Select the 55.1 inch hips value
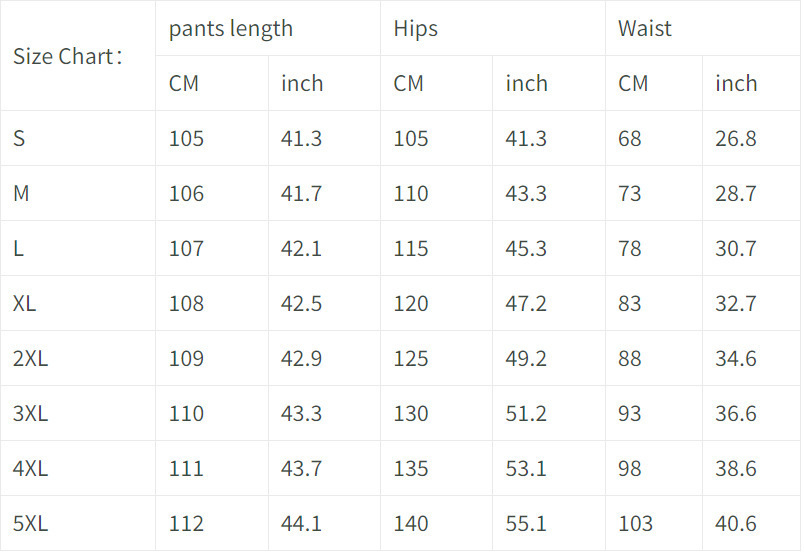804x552 pixels. 526,523
